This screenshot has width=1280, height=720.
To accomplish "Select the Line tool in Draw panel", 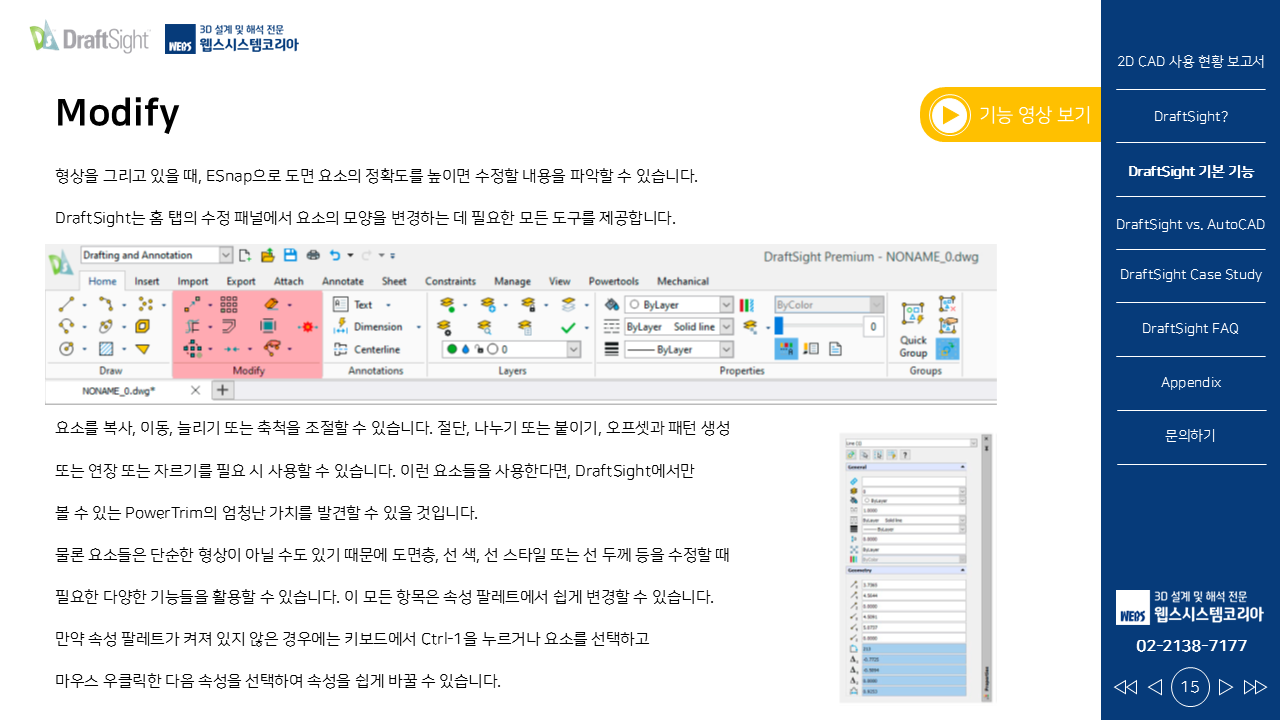I will coord(66,304).
